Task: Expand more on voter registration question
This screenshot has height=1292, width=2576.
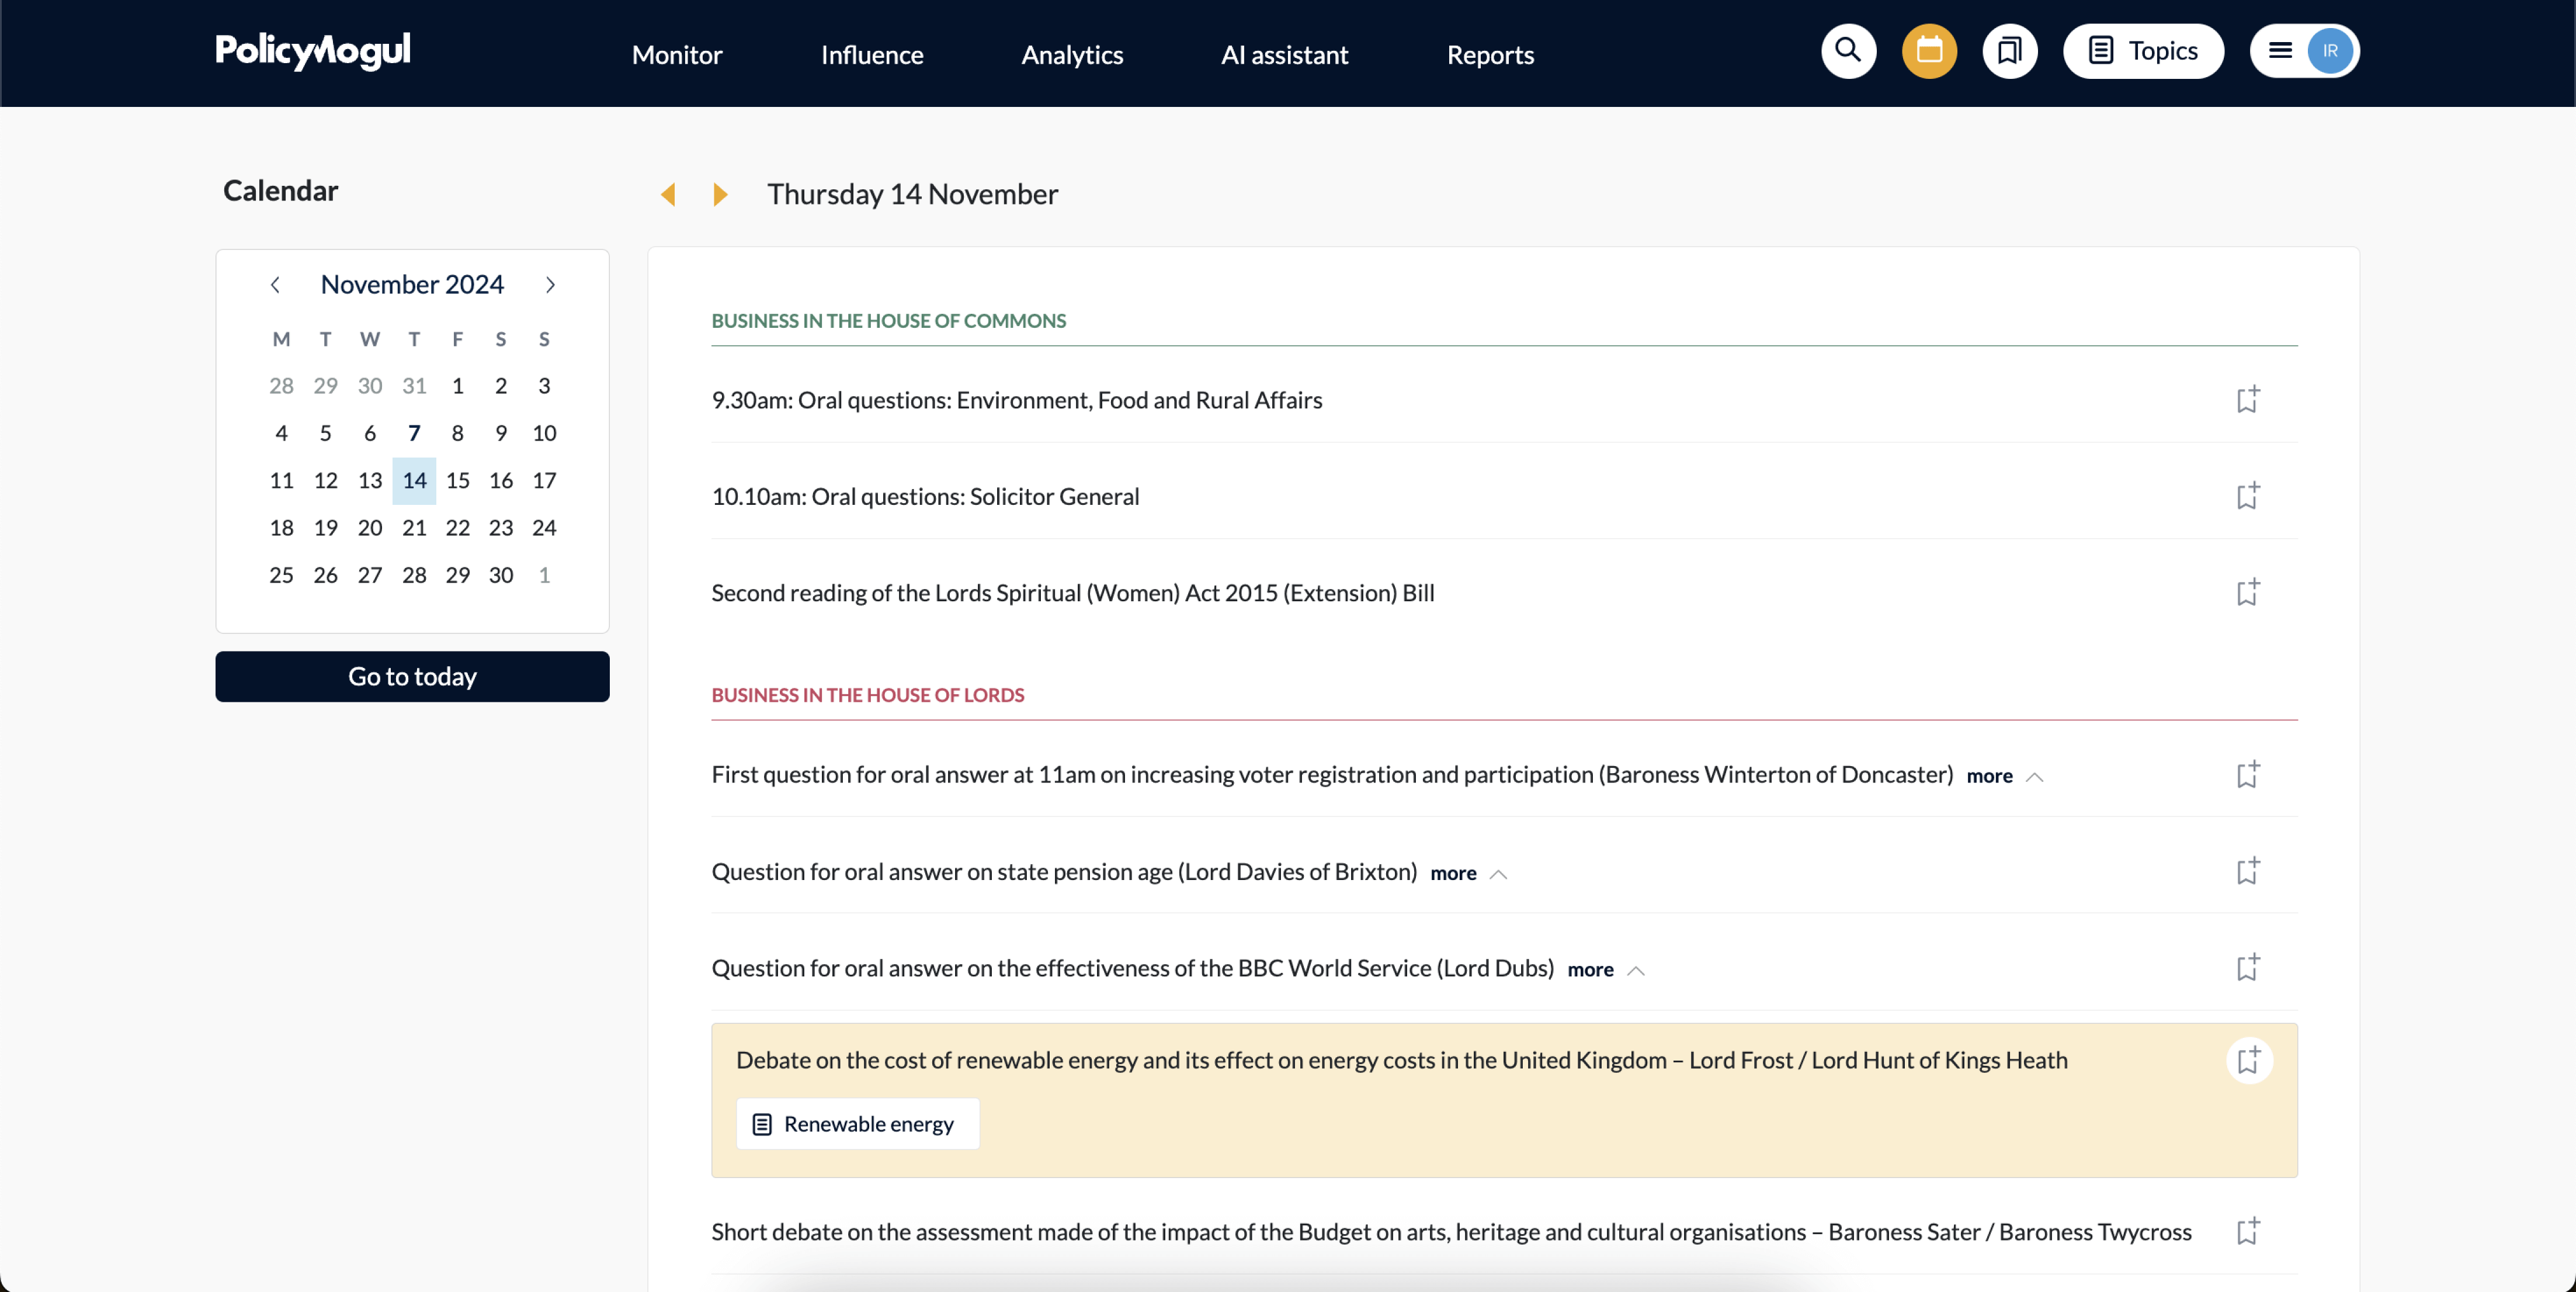Action: tap(1989, 776)
